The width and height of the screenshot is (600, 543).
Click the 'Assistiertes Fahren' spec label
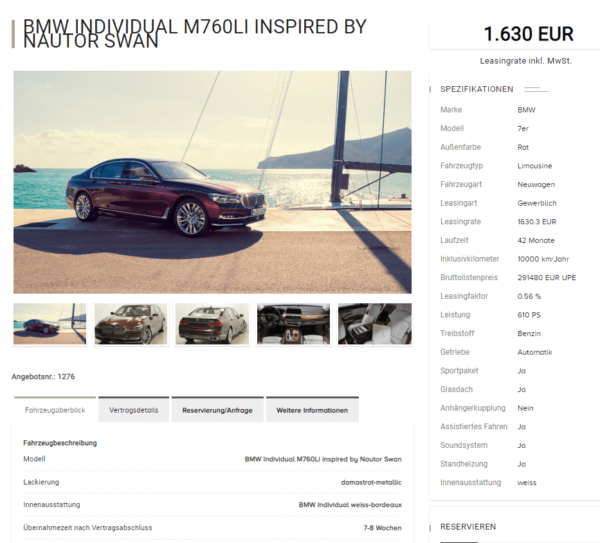[474, 427]
